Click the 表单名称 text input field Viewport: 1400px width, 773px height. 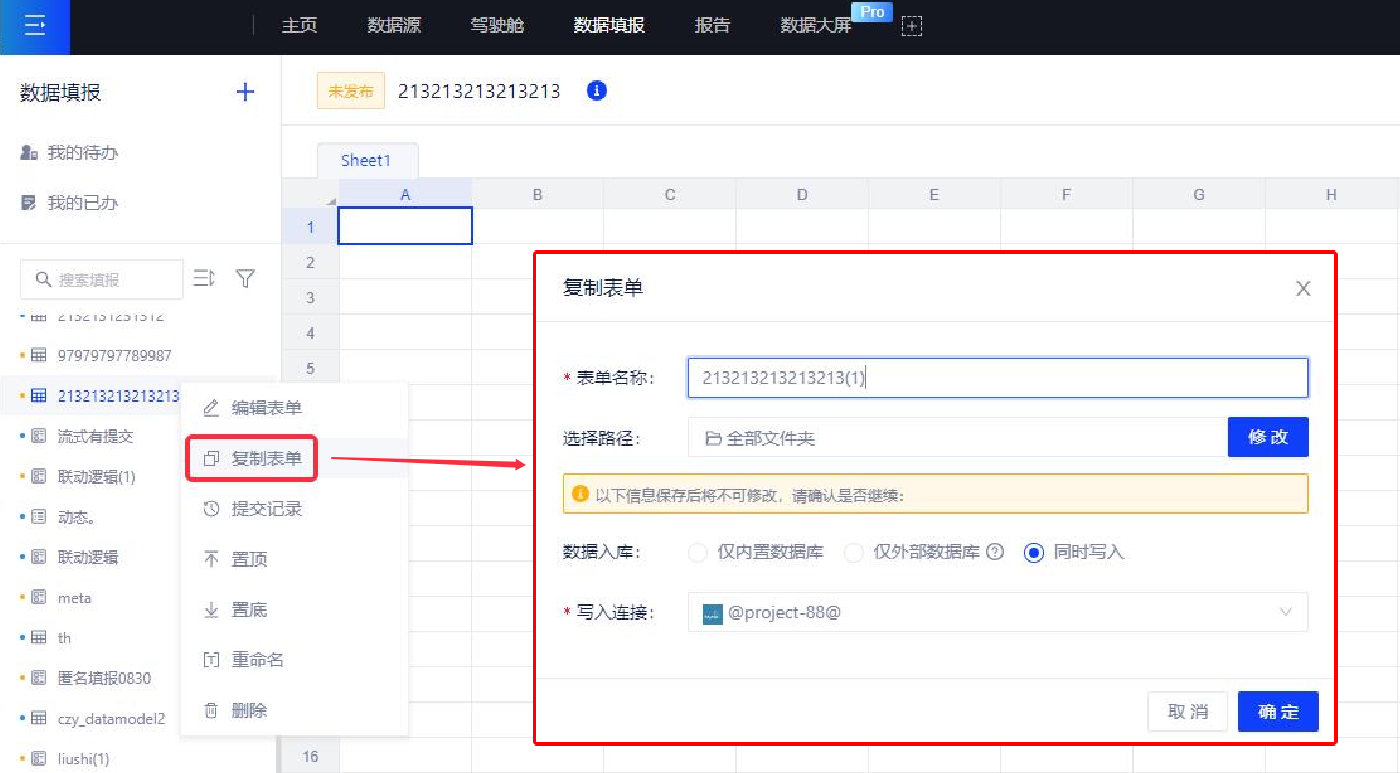click(997, 378)
